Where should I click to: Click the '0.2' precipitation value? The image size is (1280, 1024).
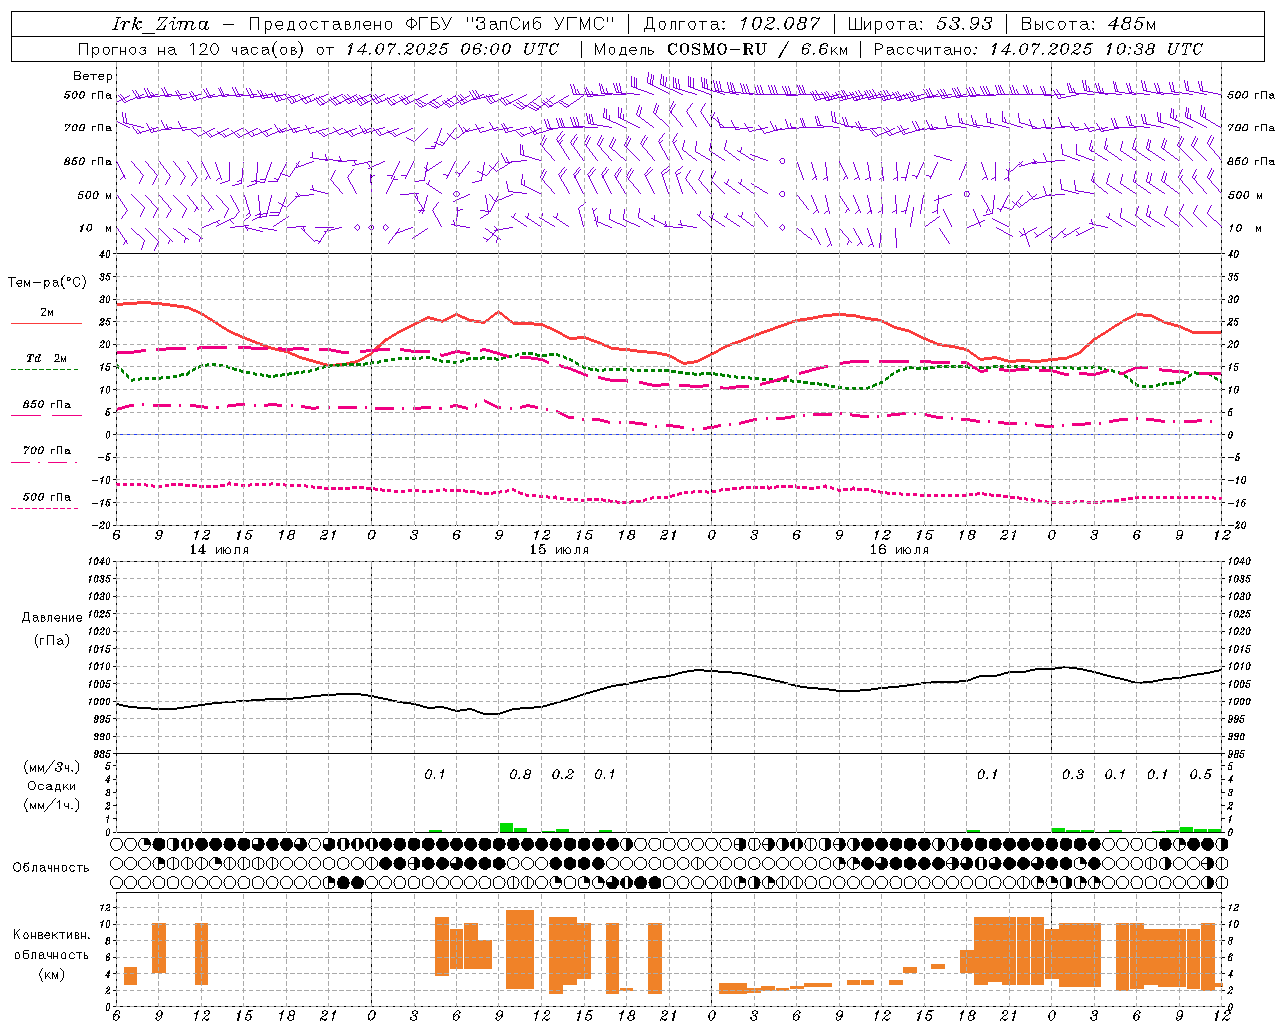pyautogui.click(x=563, y=775)
